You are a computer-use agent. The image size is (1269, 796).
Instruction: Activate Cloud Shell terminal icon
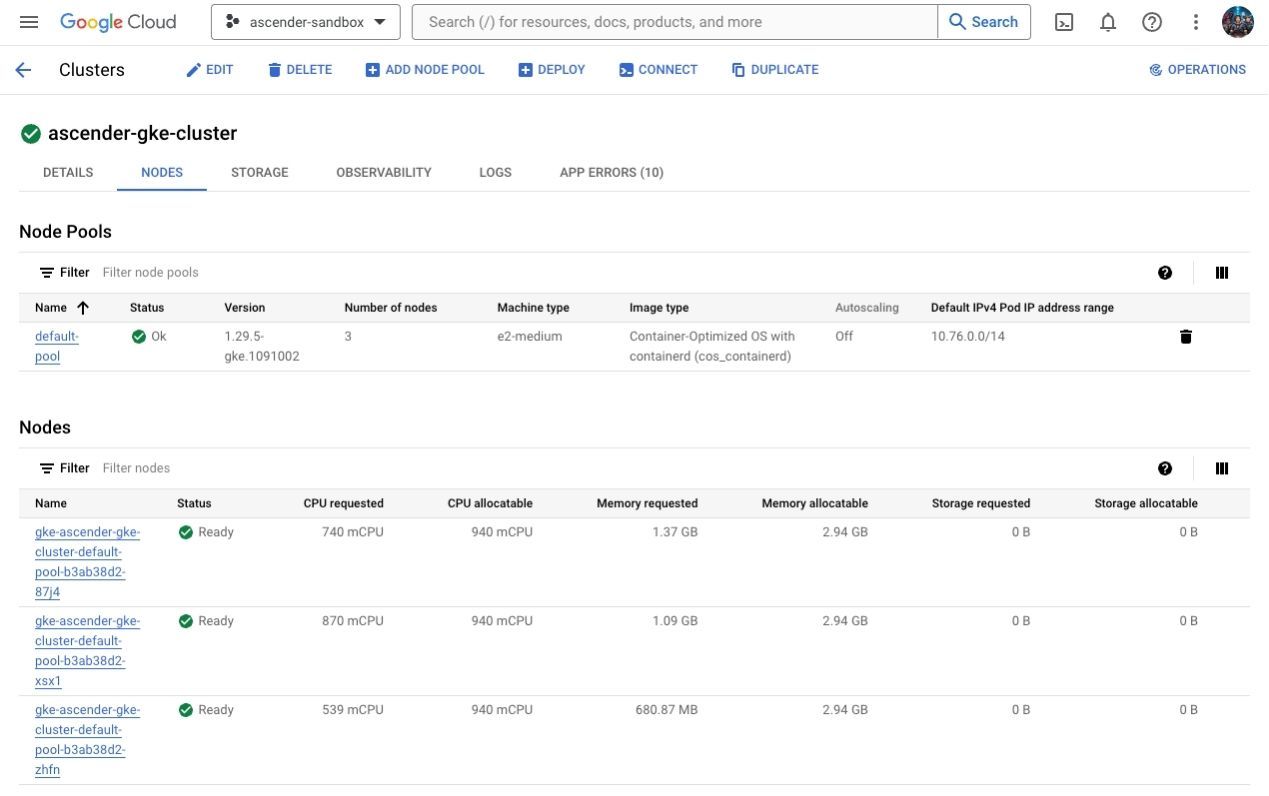pyautogui.click(x=1064, y=22)
